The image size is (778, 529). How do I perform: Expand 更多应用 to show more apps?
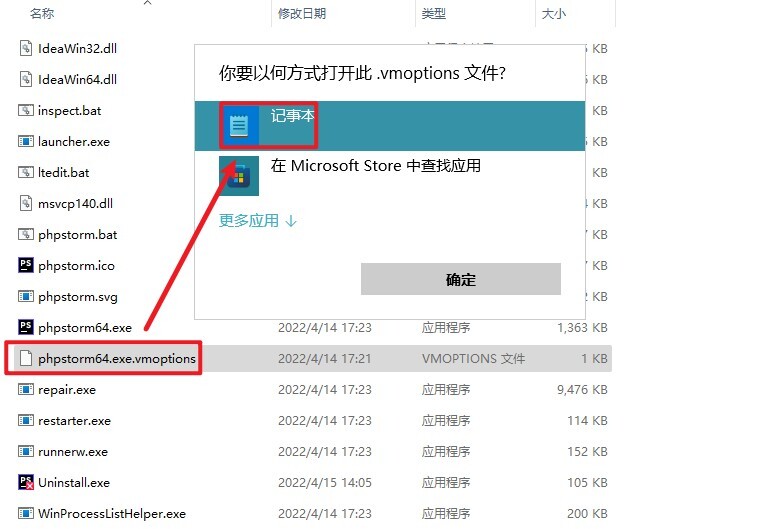[x=258, y=220]
